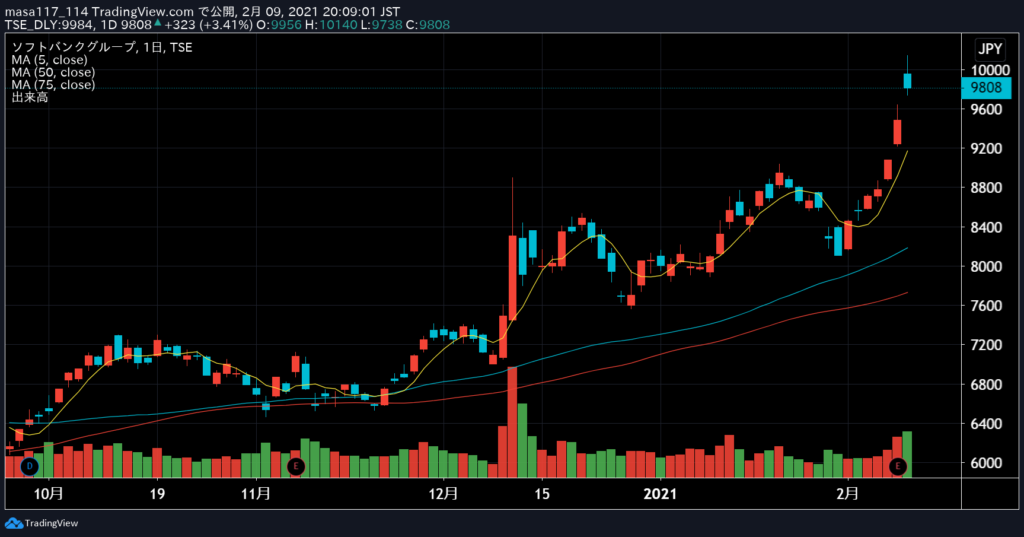This screenshot has height=537, width=1024.
Task: Click the 6000 price axis label
Action: point(986,463)
